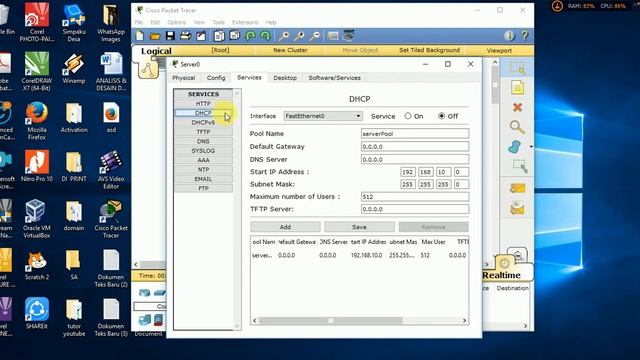
Task: Click the Paste icon in the toolbar
Action: pyautogui.click(x=235, y=36)
